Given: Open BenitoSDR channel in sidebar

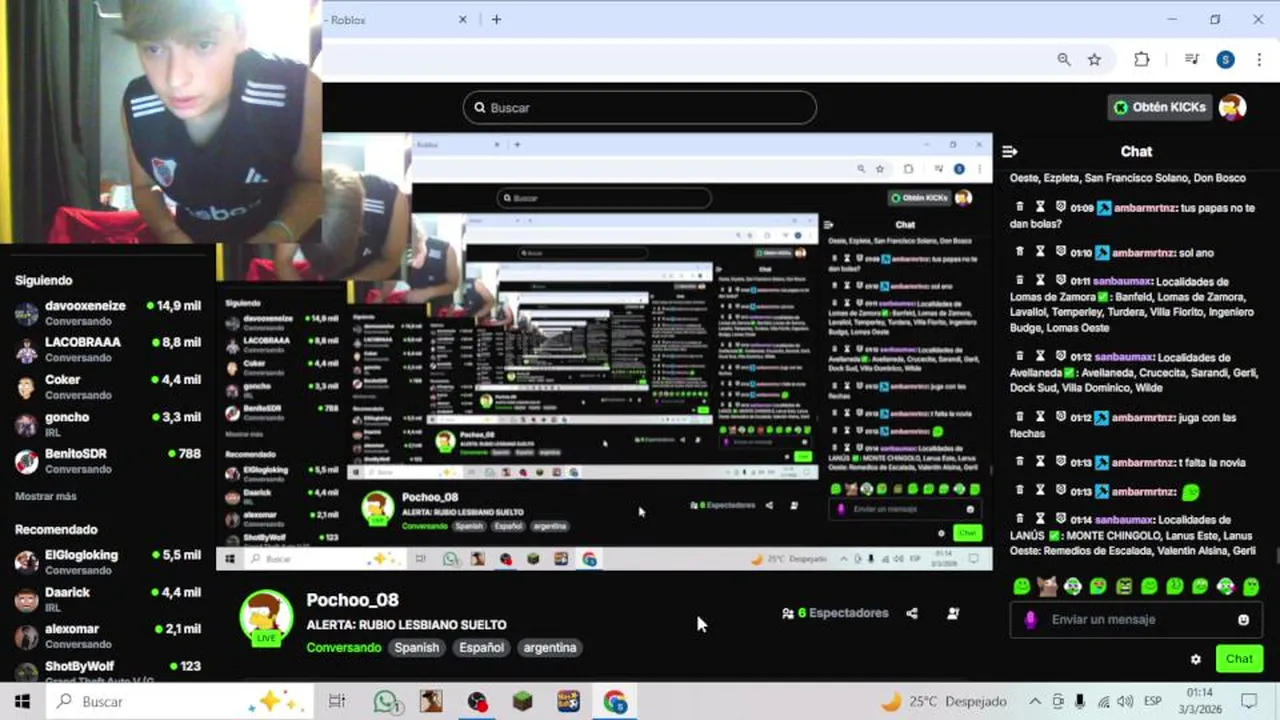Looking at the screenshot, I should (x=108, y=461).
